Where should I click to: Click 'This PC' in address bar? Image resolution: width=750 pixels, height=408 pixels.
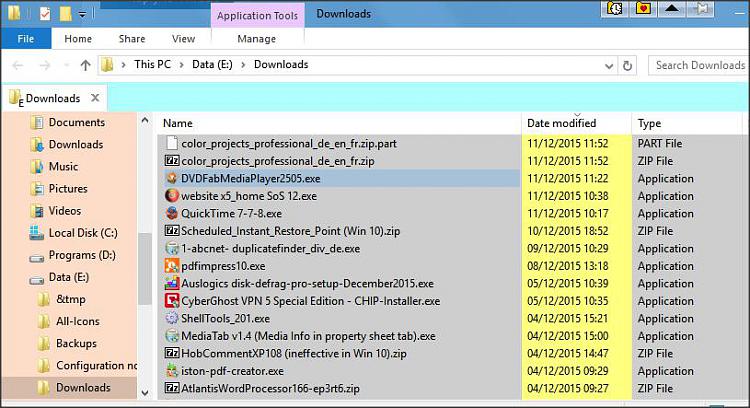click(153, 65)
